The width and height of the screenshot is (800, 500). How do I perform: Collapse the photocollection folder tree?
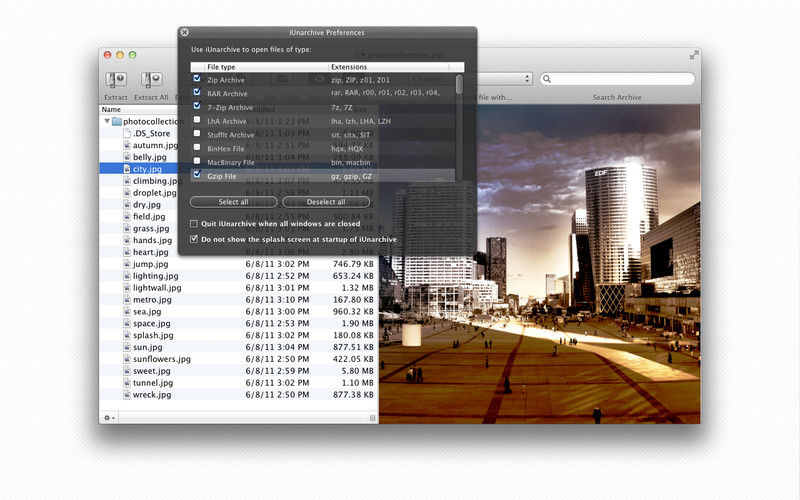107,121
